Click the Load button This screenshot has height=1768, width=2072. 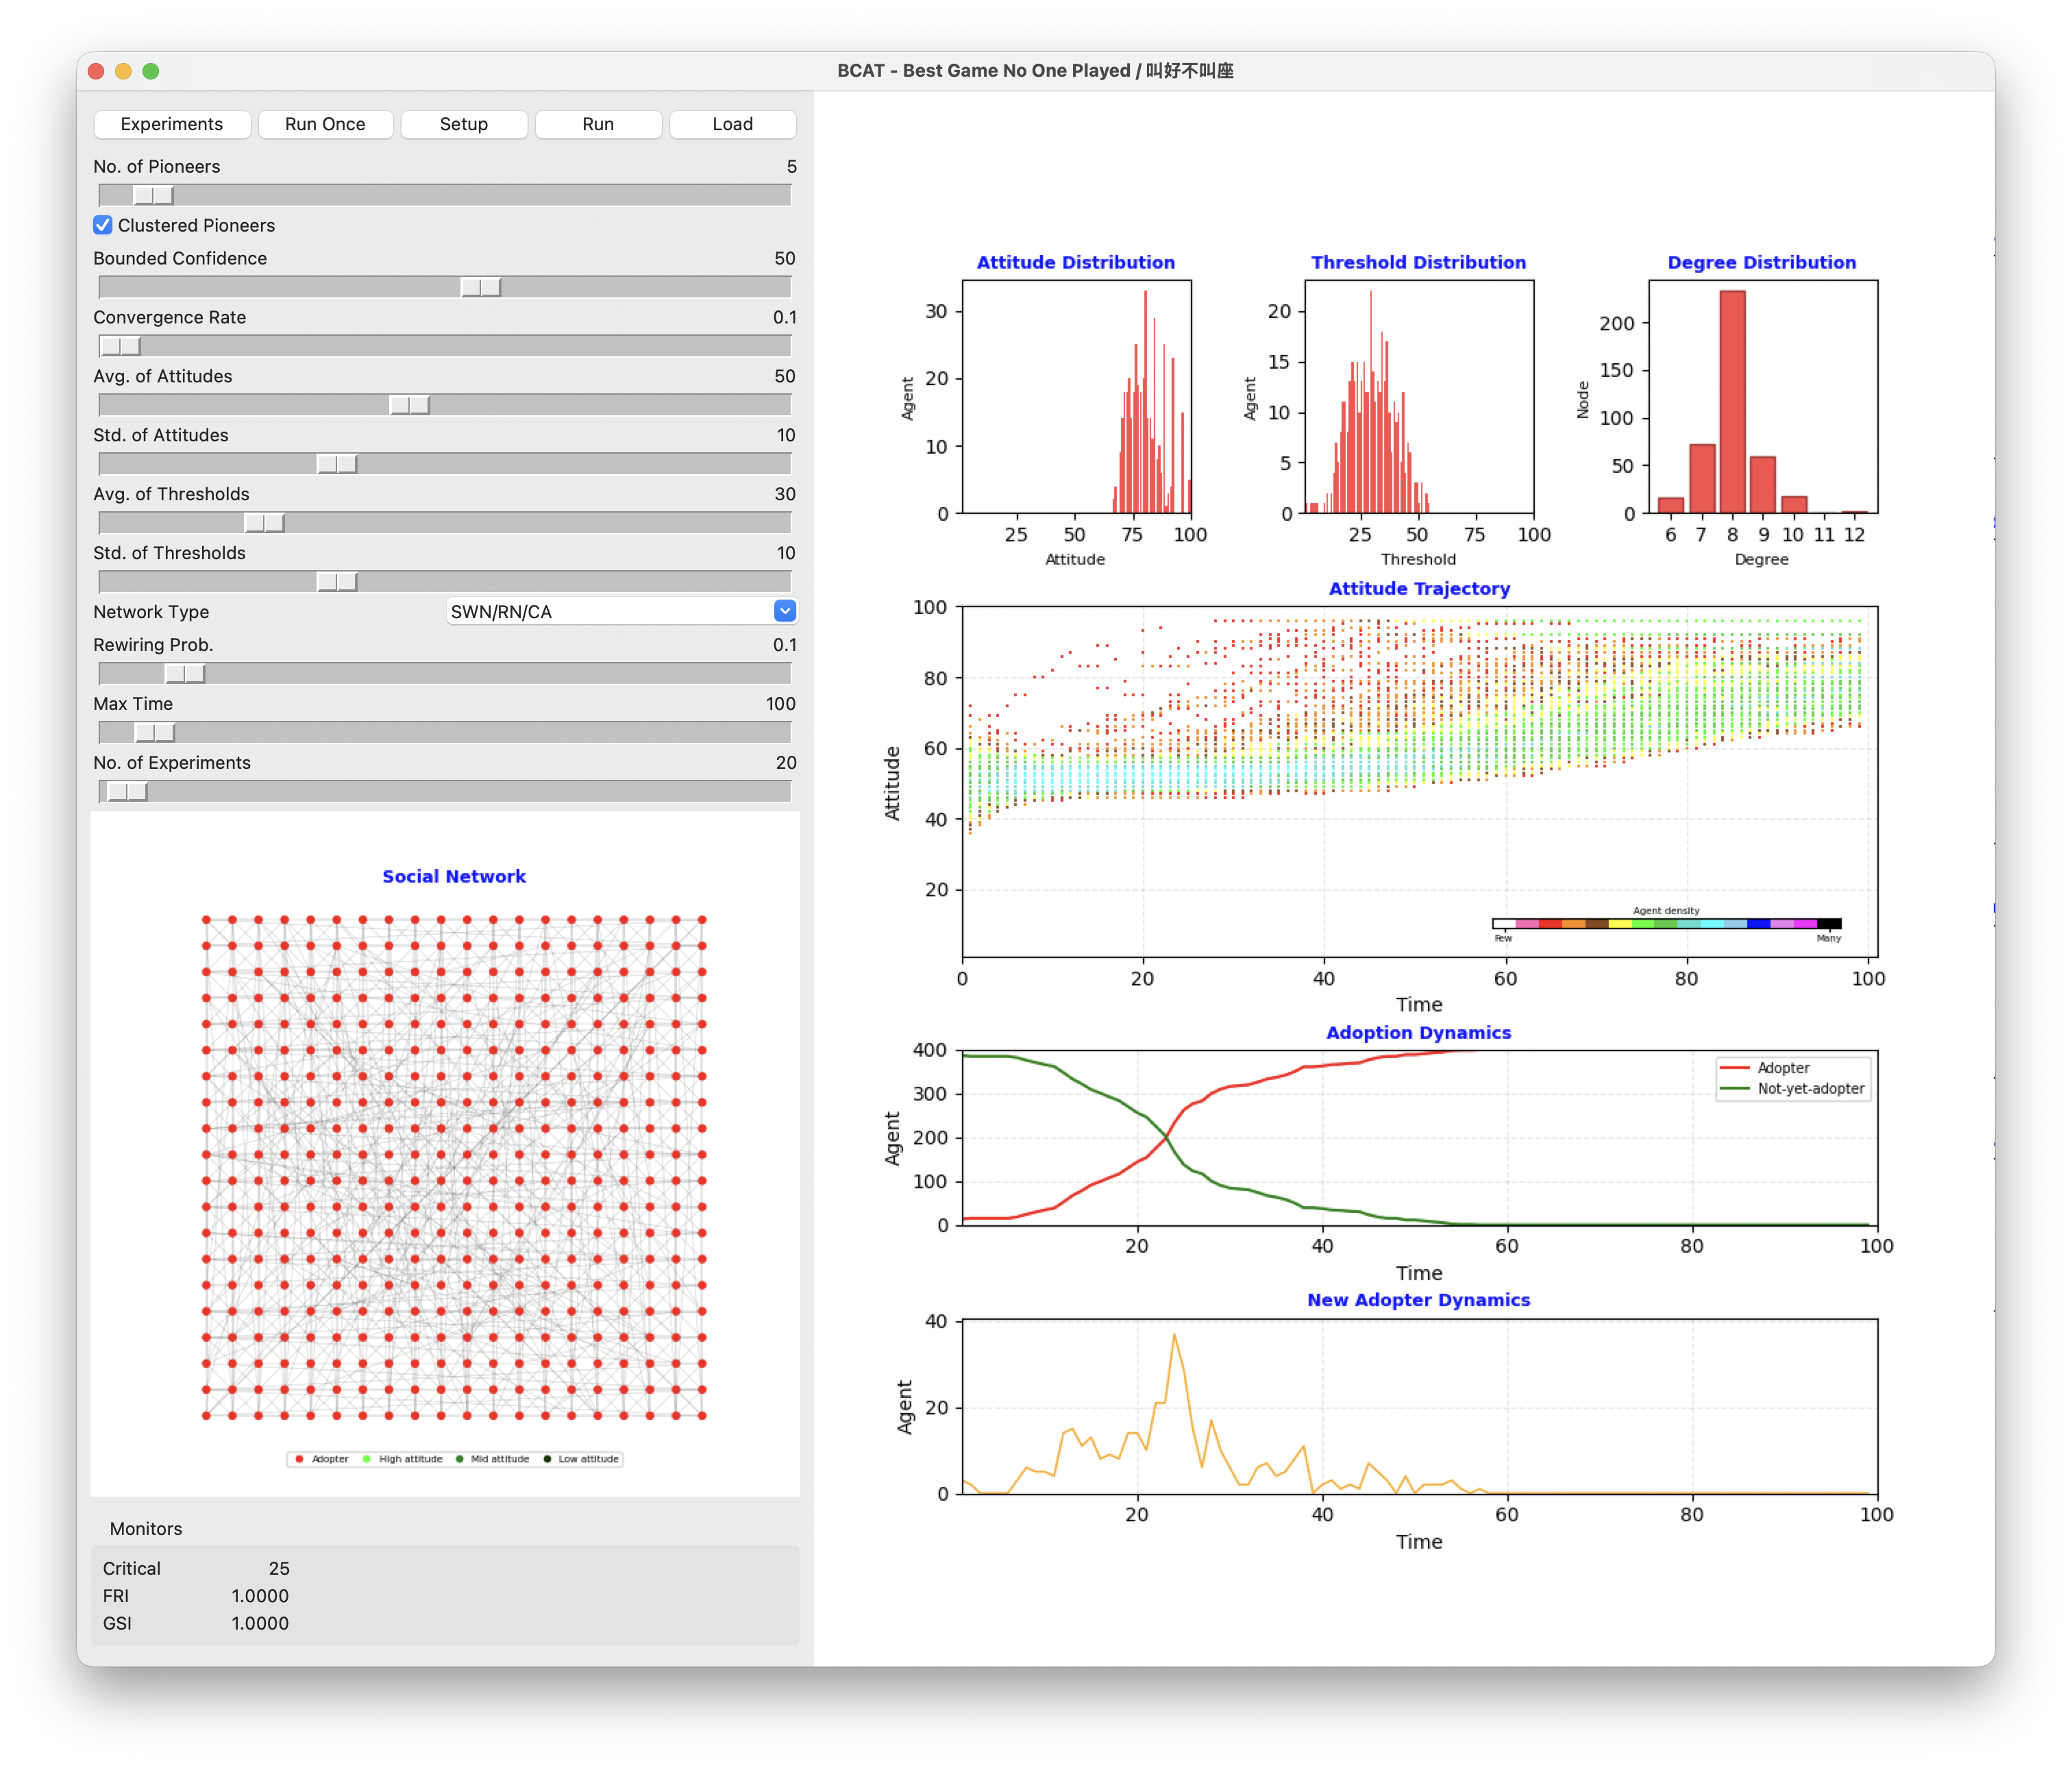click(732, 124)
